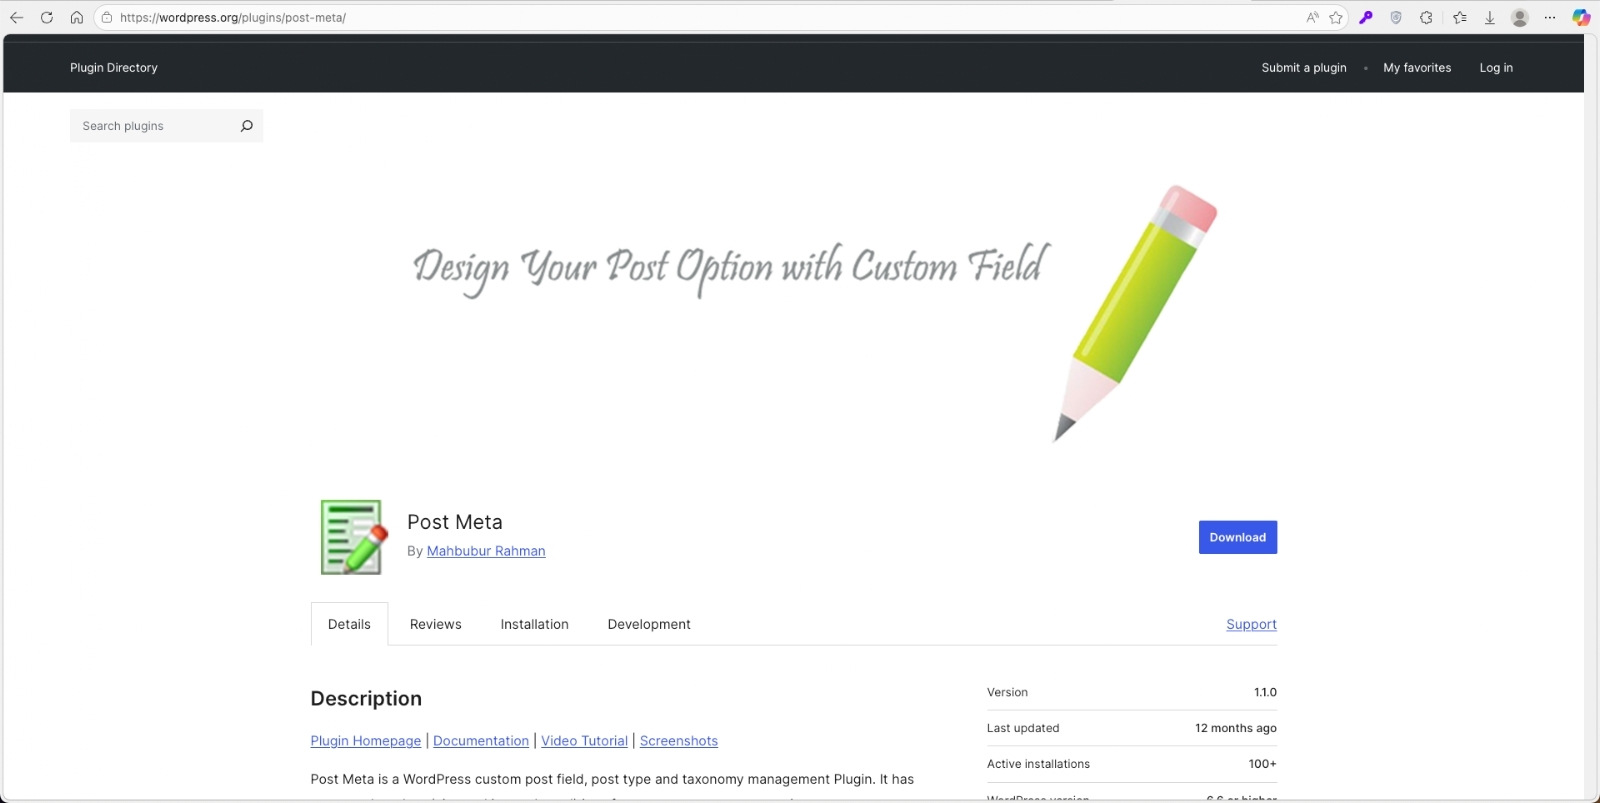View the Development tab

point(649,624)
